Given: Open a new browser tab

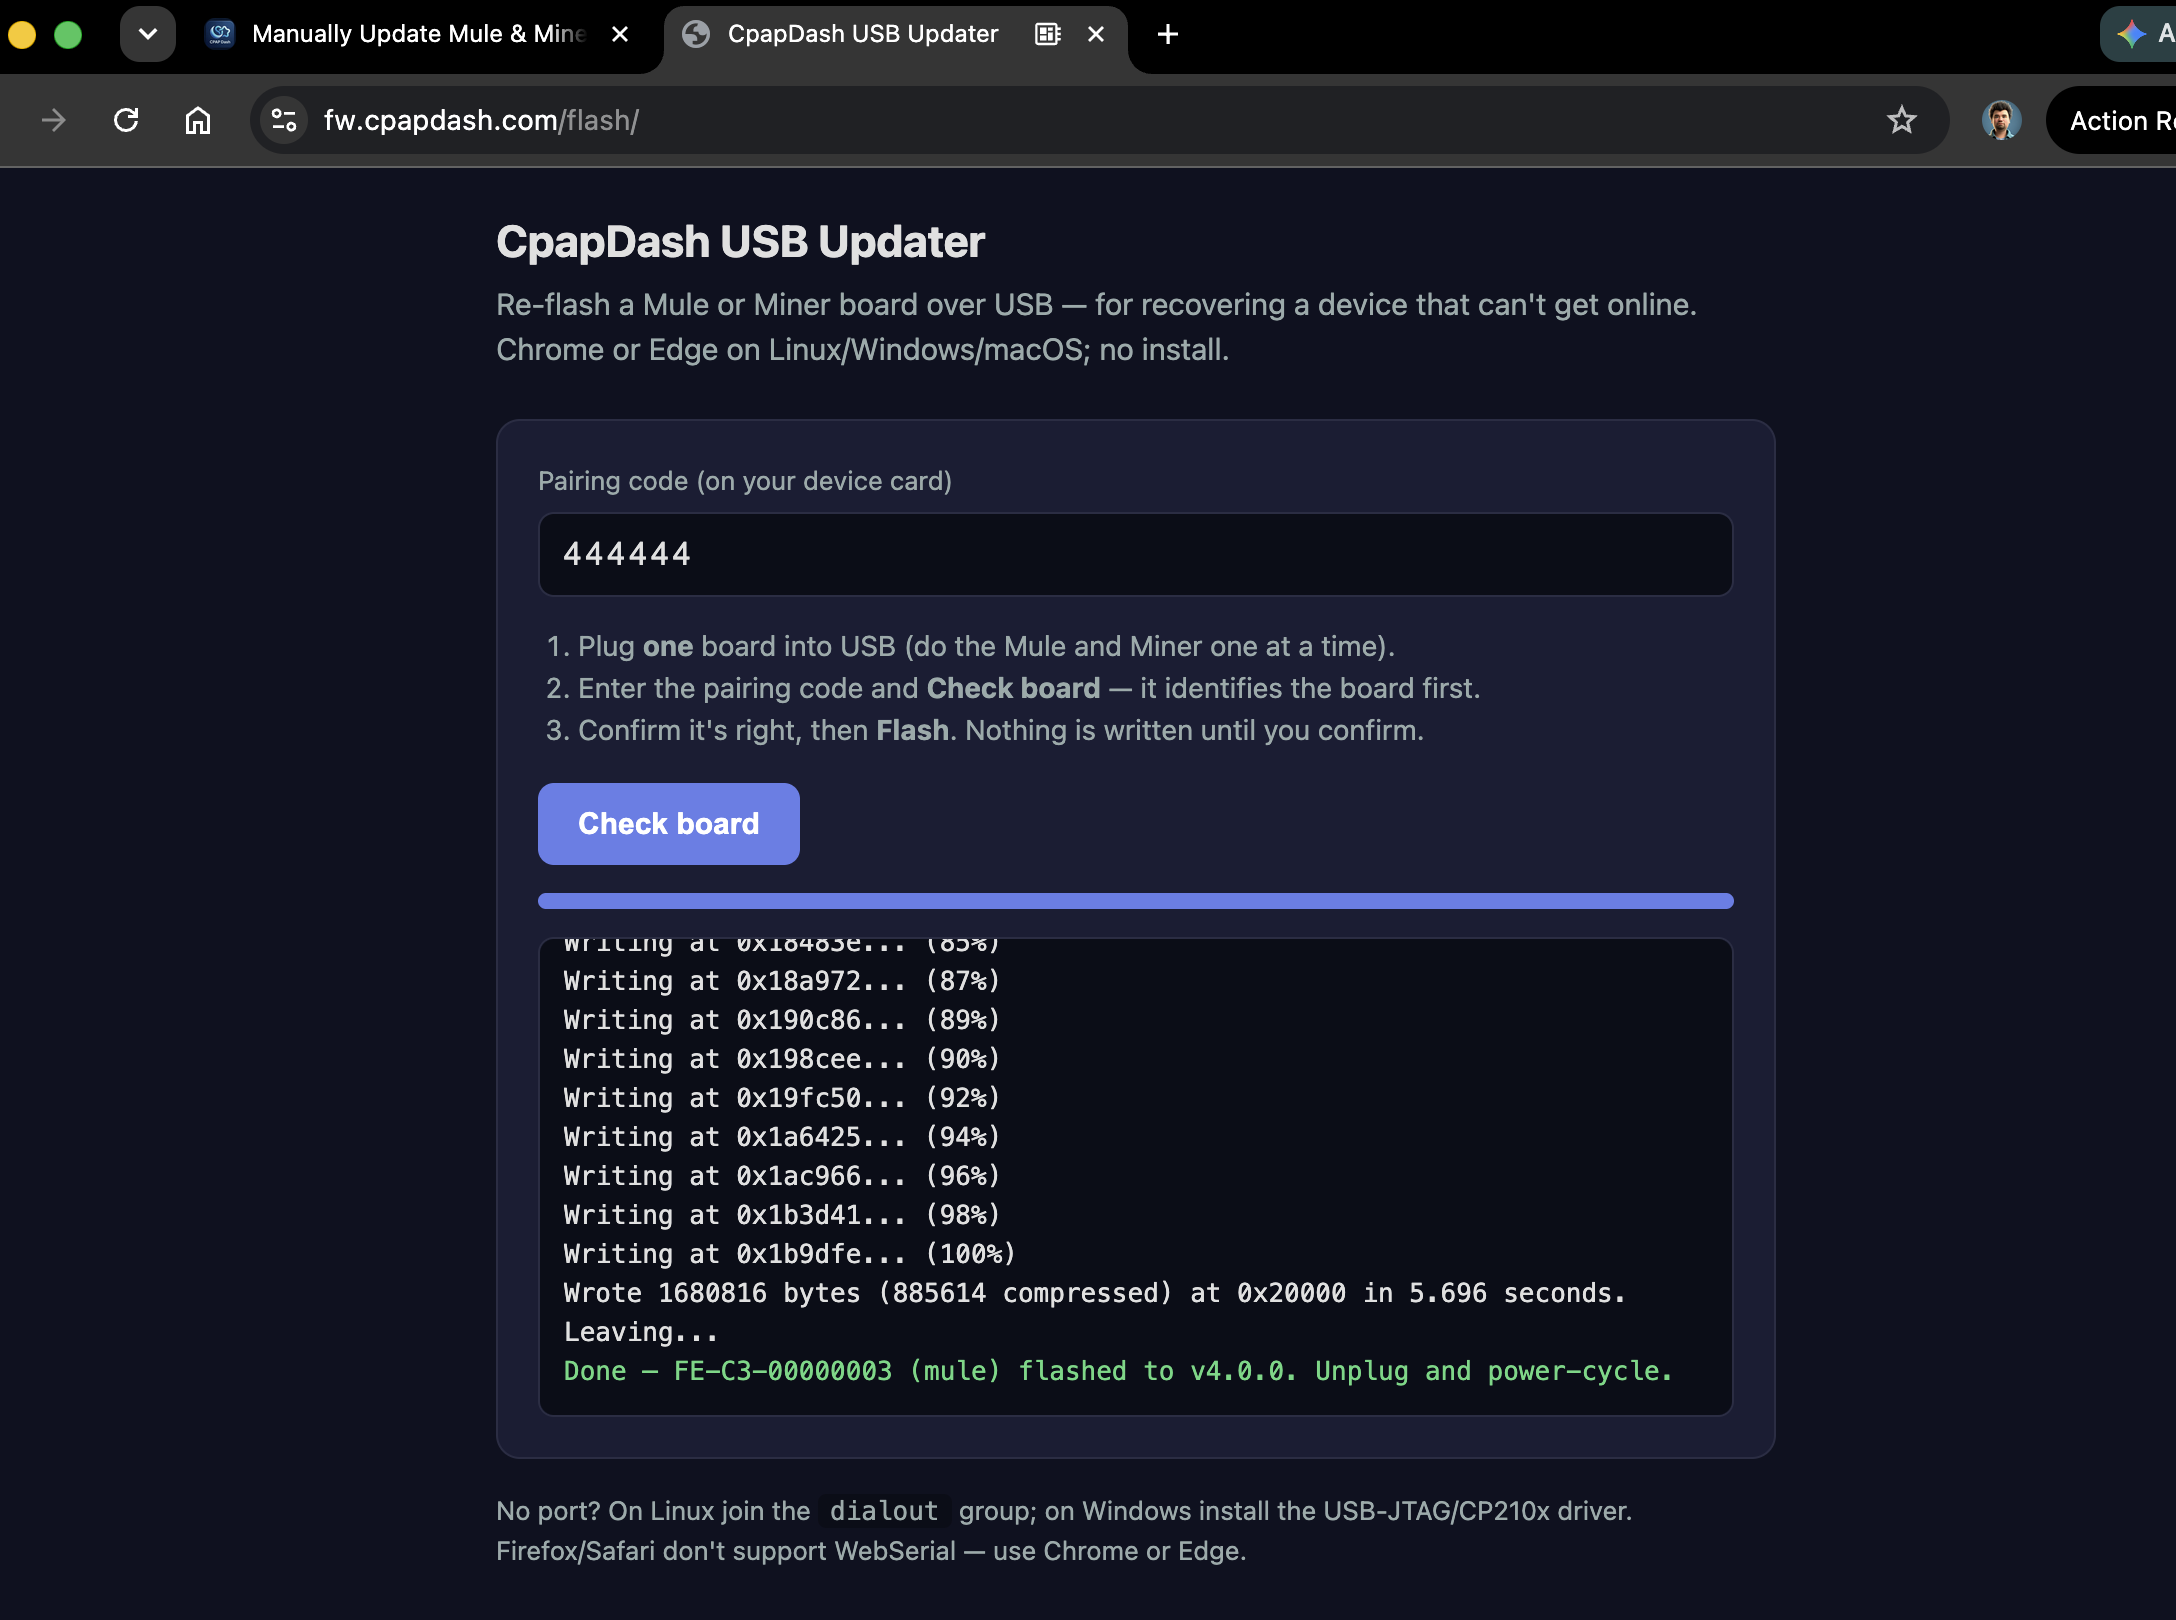Looking at the screenshot, I should click(x=1167, y=35).
